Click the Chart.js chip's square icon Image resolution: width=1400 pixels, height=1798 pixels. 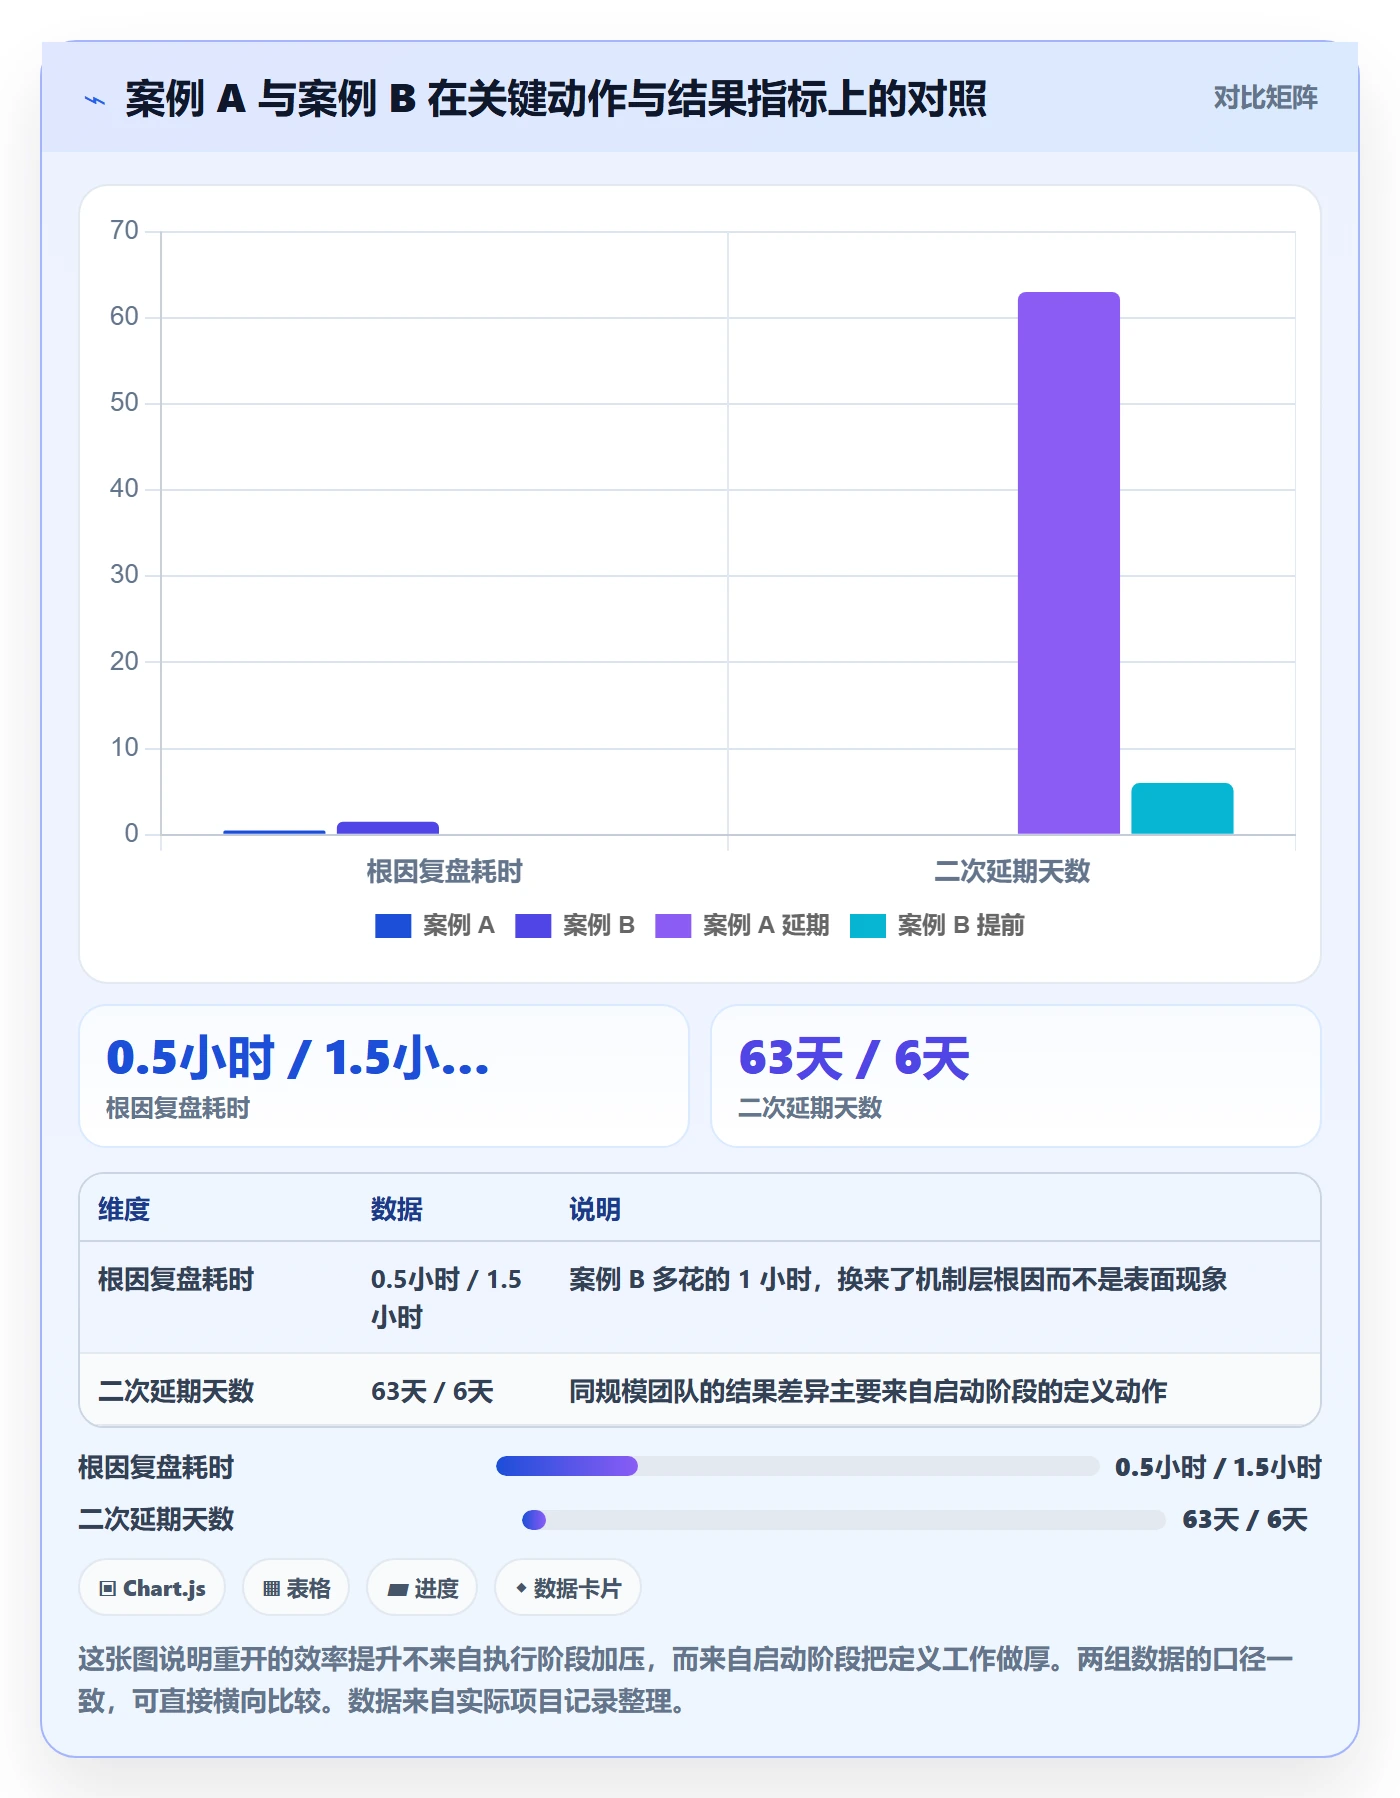pyautogui.click(x=108, y=1589)
